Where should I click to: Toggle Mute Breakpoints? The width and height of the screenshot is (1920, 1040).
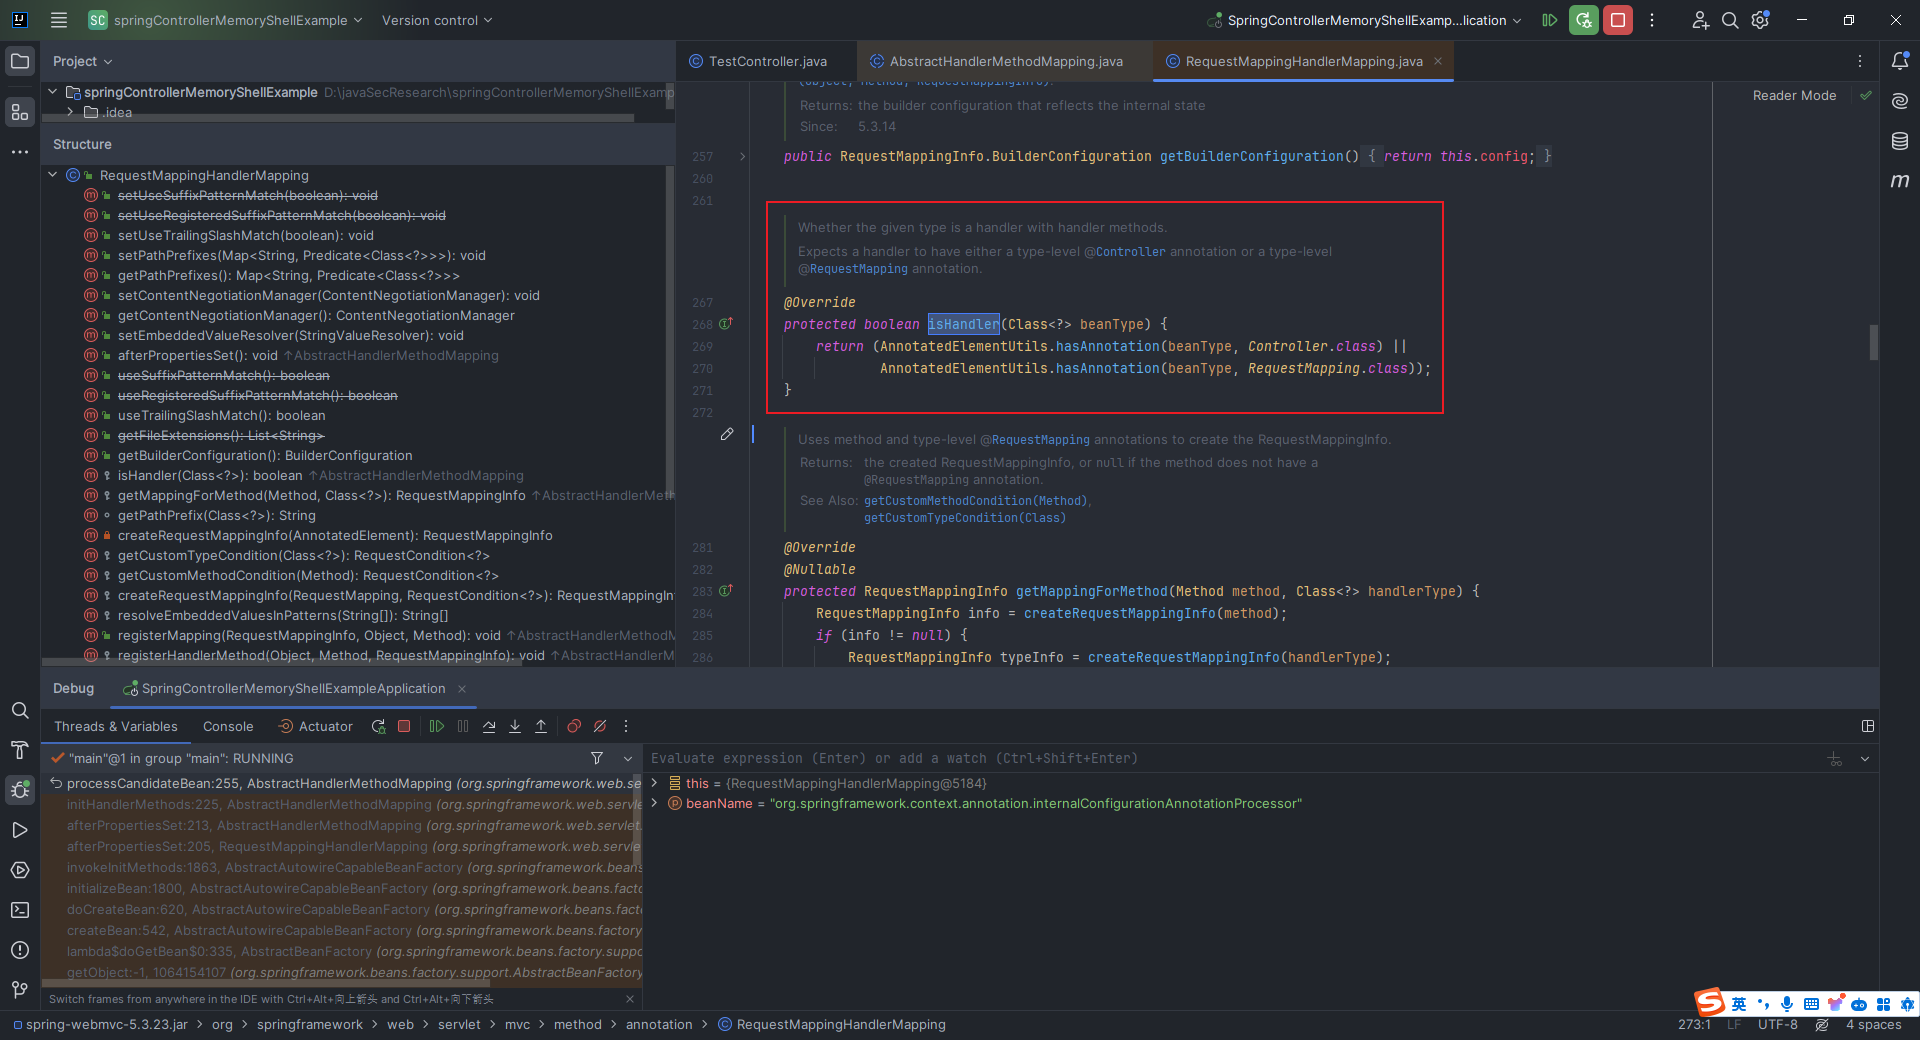[600, 727]
